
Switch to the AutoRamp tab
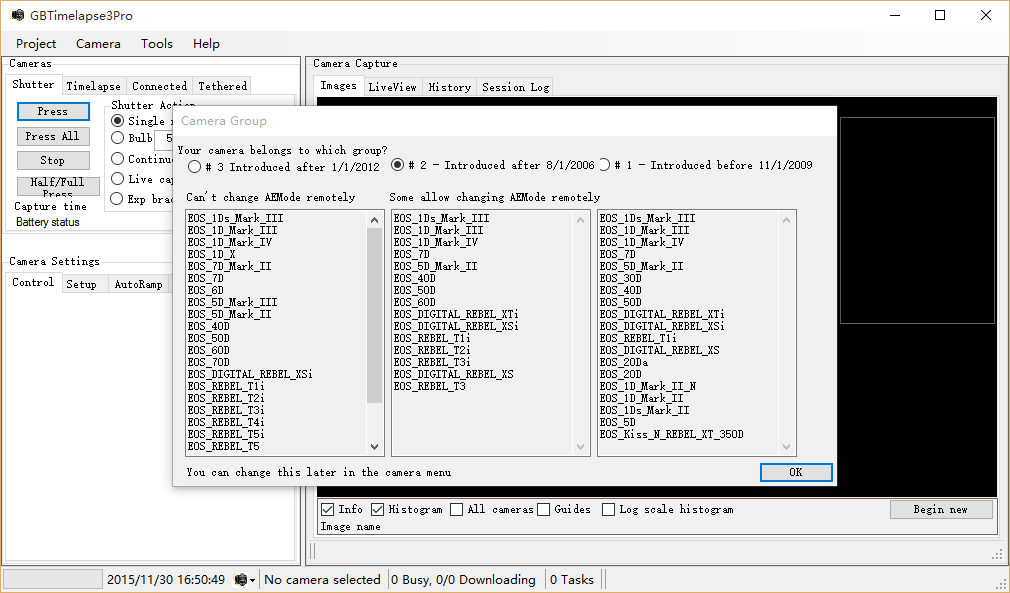138,284
